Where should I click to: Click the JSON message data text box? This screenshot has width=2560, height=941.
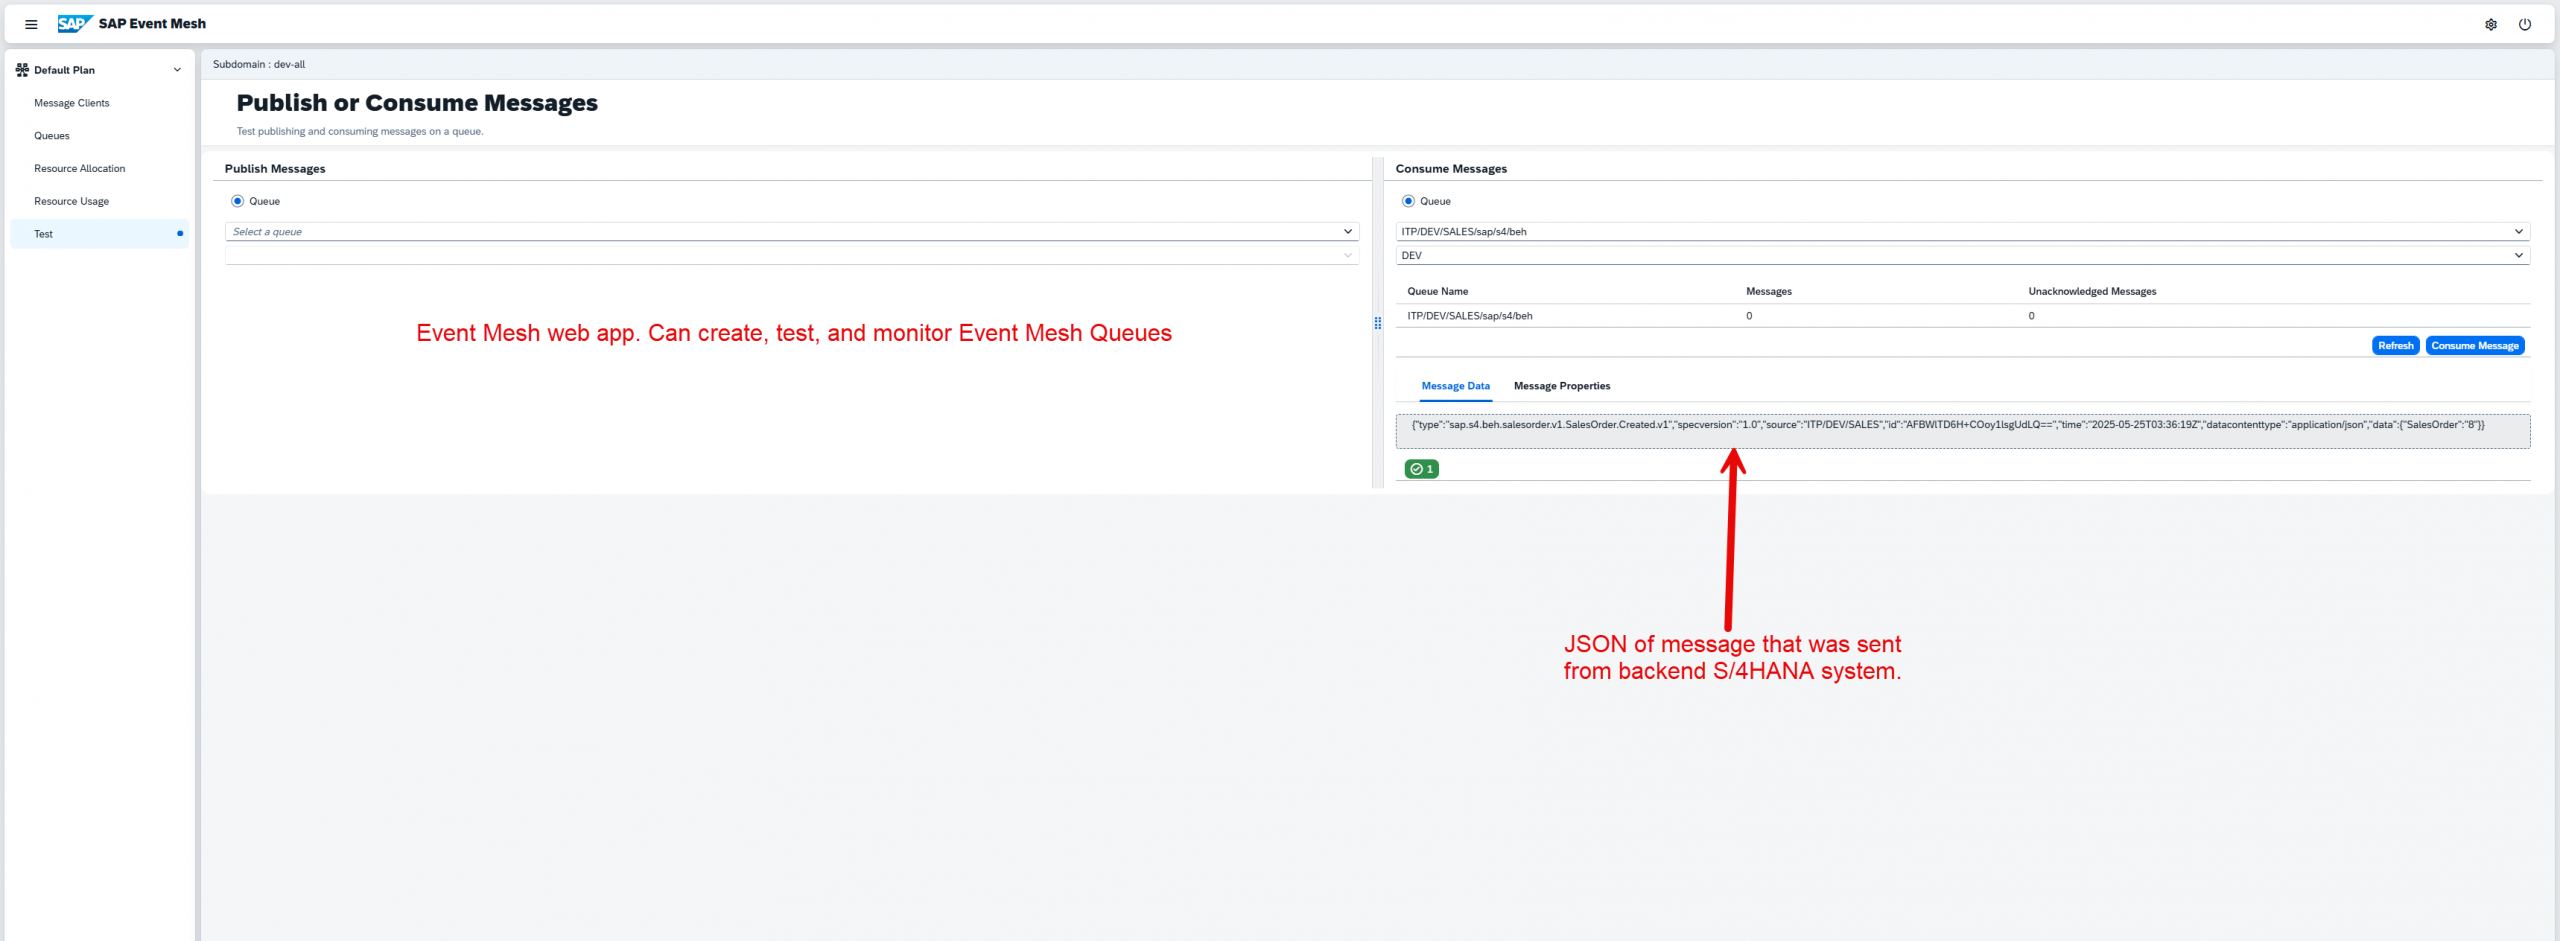(x=1962, y=431)
